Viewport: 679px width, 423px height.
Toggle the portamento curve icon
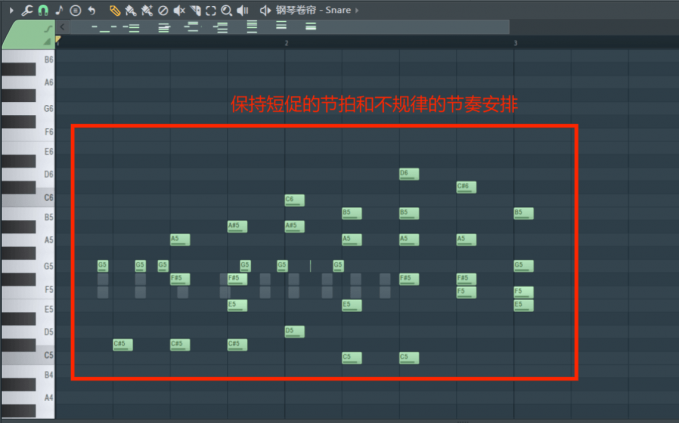click(48, 29)
